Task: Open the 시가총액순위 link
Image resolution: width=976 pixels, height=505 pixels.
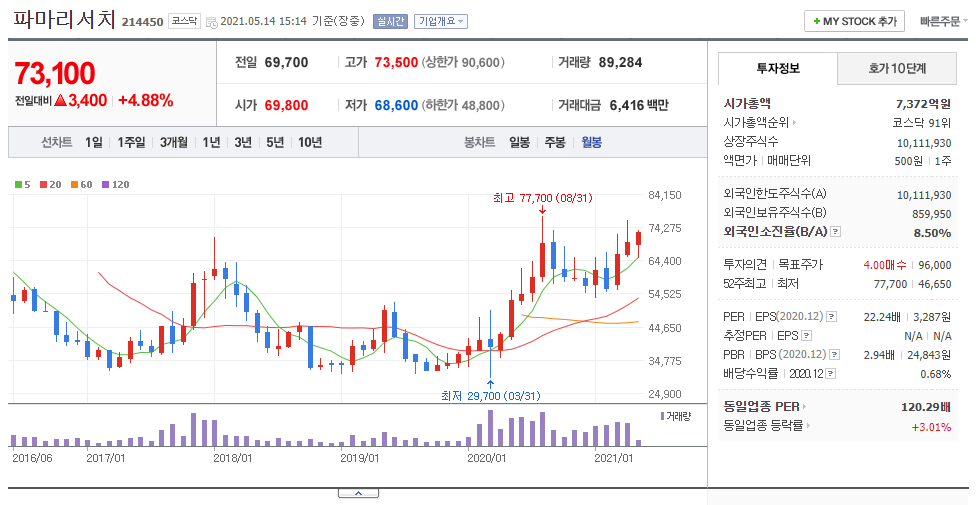Action: (760, 123)
